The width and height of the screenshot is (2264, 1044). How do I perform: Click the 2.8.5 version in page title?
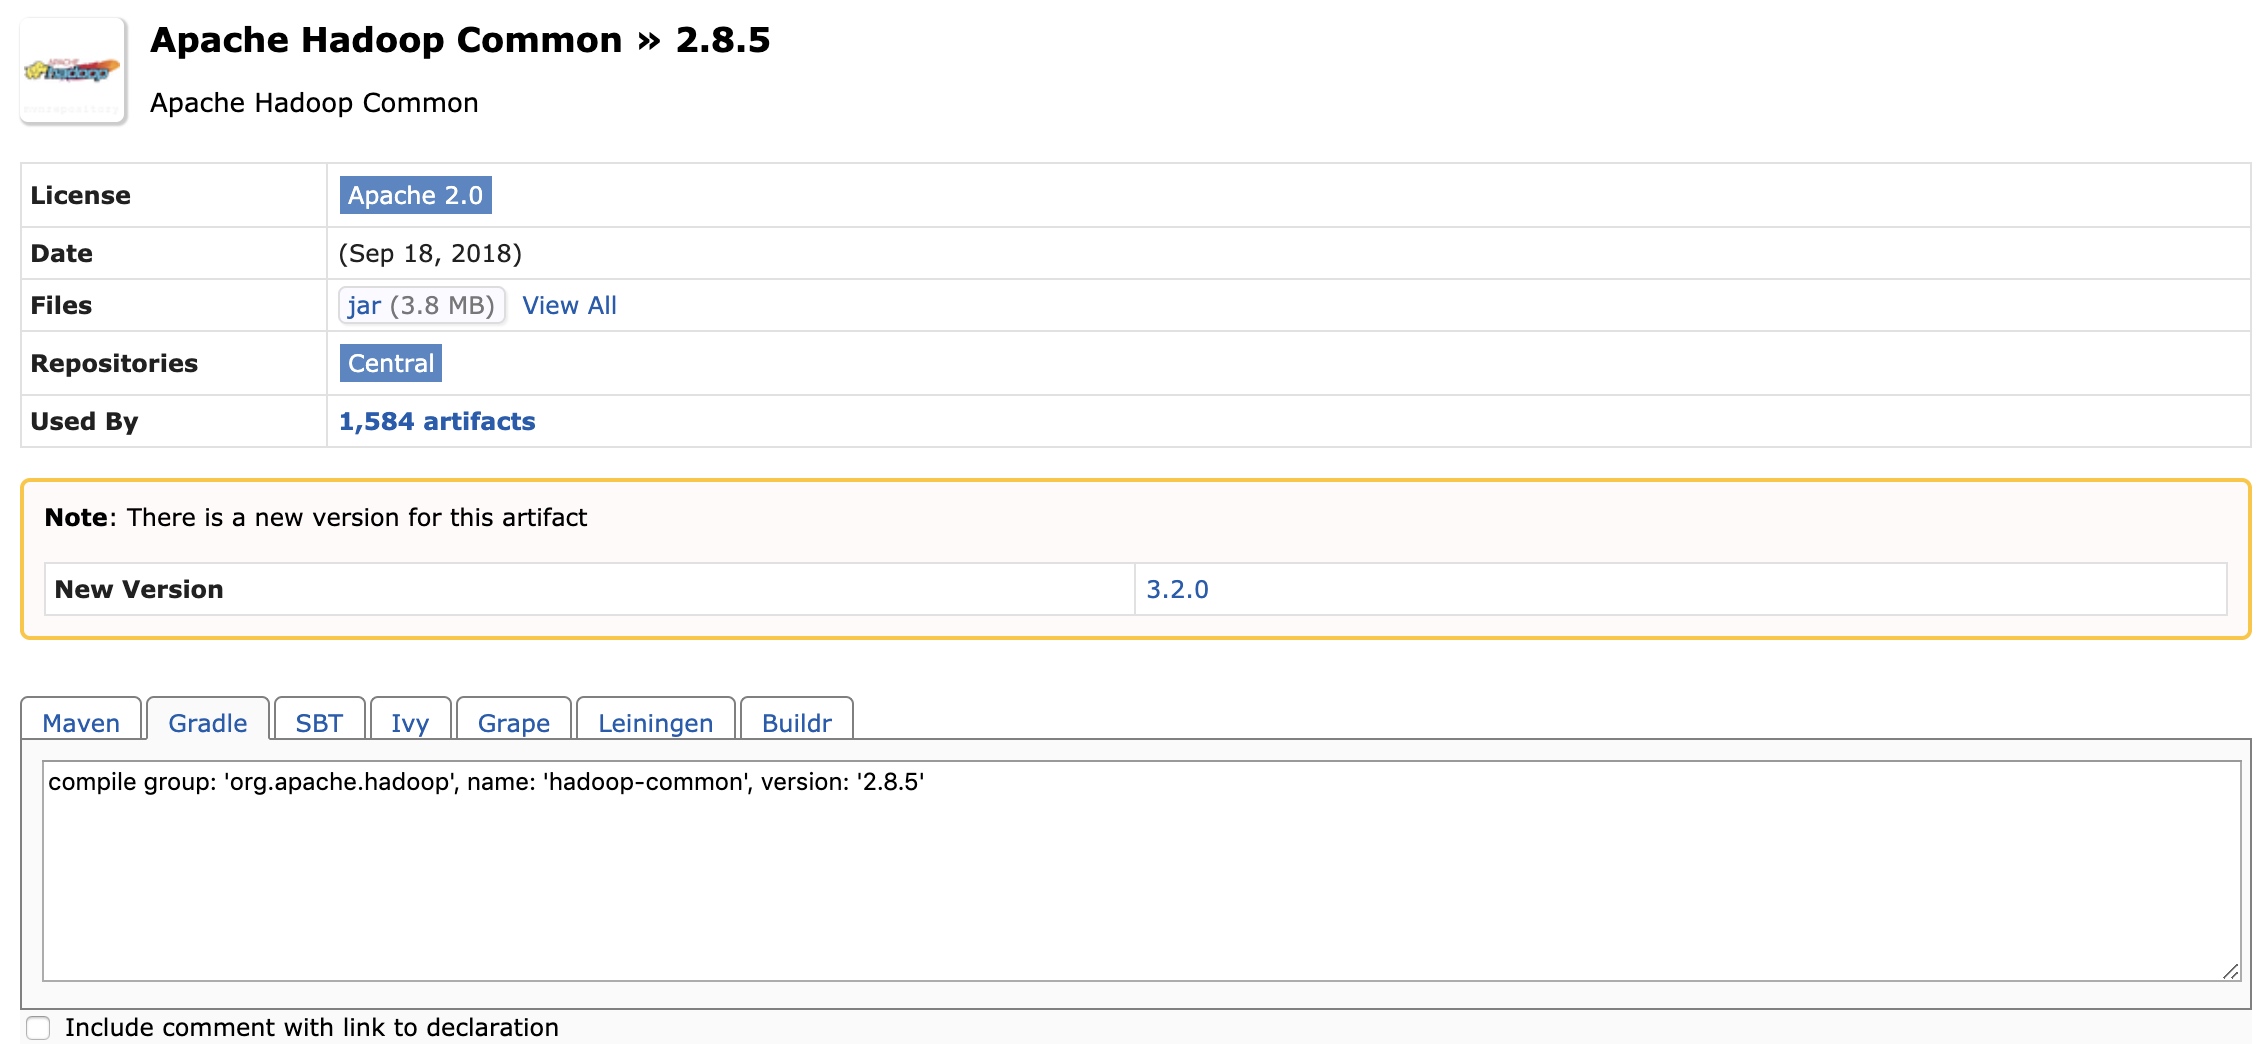coord(722,40)
